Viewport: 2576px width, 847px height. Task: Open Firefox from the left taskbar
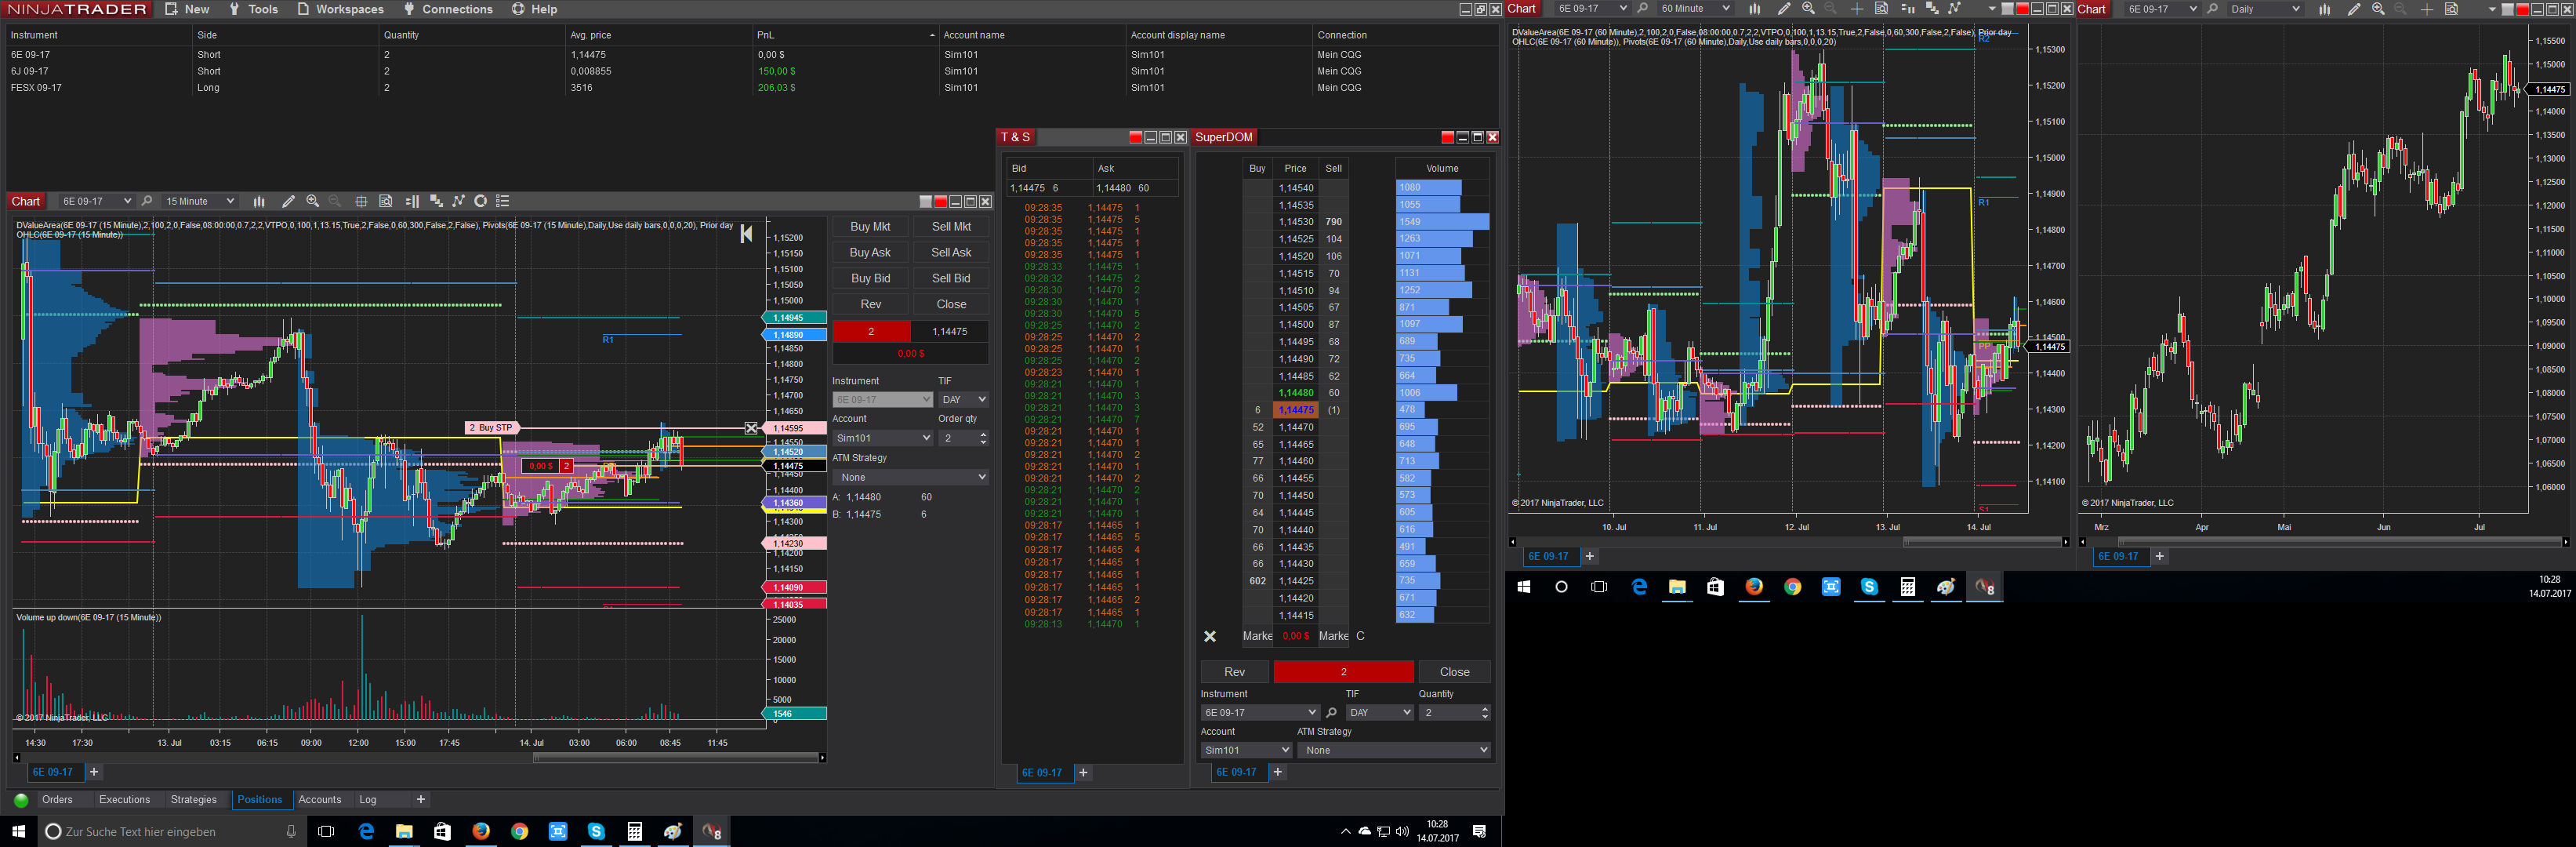481,831
